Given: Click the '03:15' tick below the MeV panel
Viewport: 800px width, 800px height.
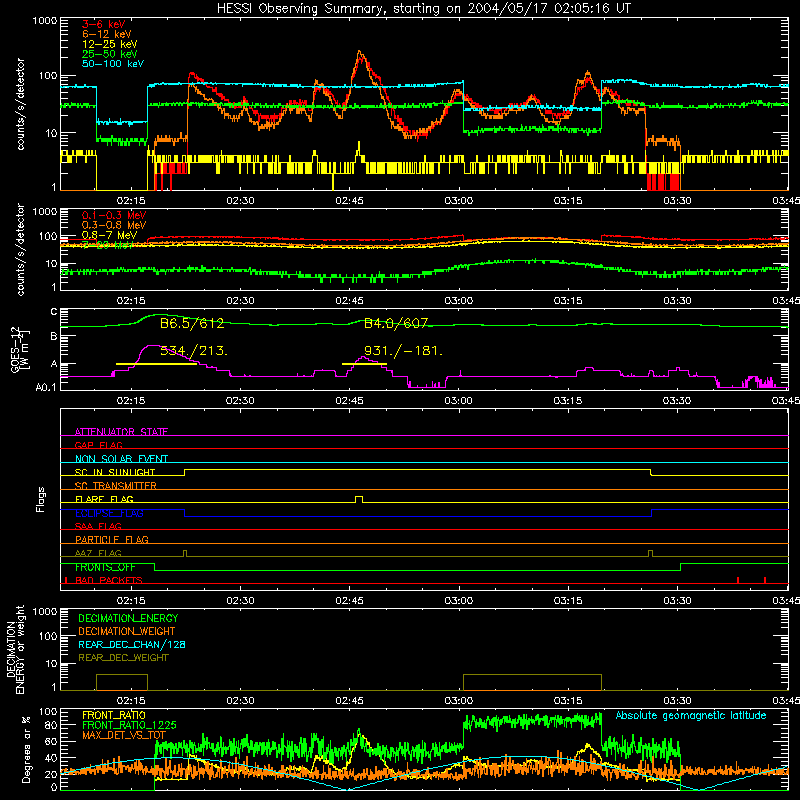Looking at the screenshot, I should point(568,301).
